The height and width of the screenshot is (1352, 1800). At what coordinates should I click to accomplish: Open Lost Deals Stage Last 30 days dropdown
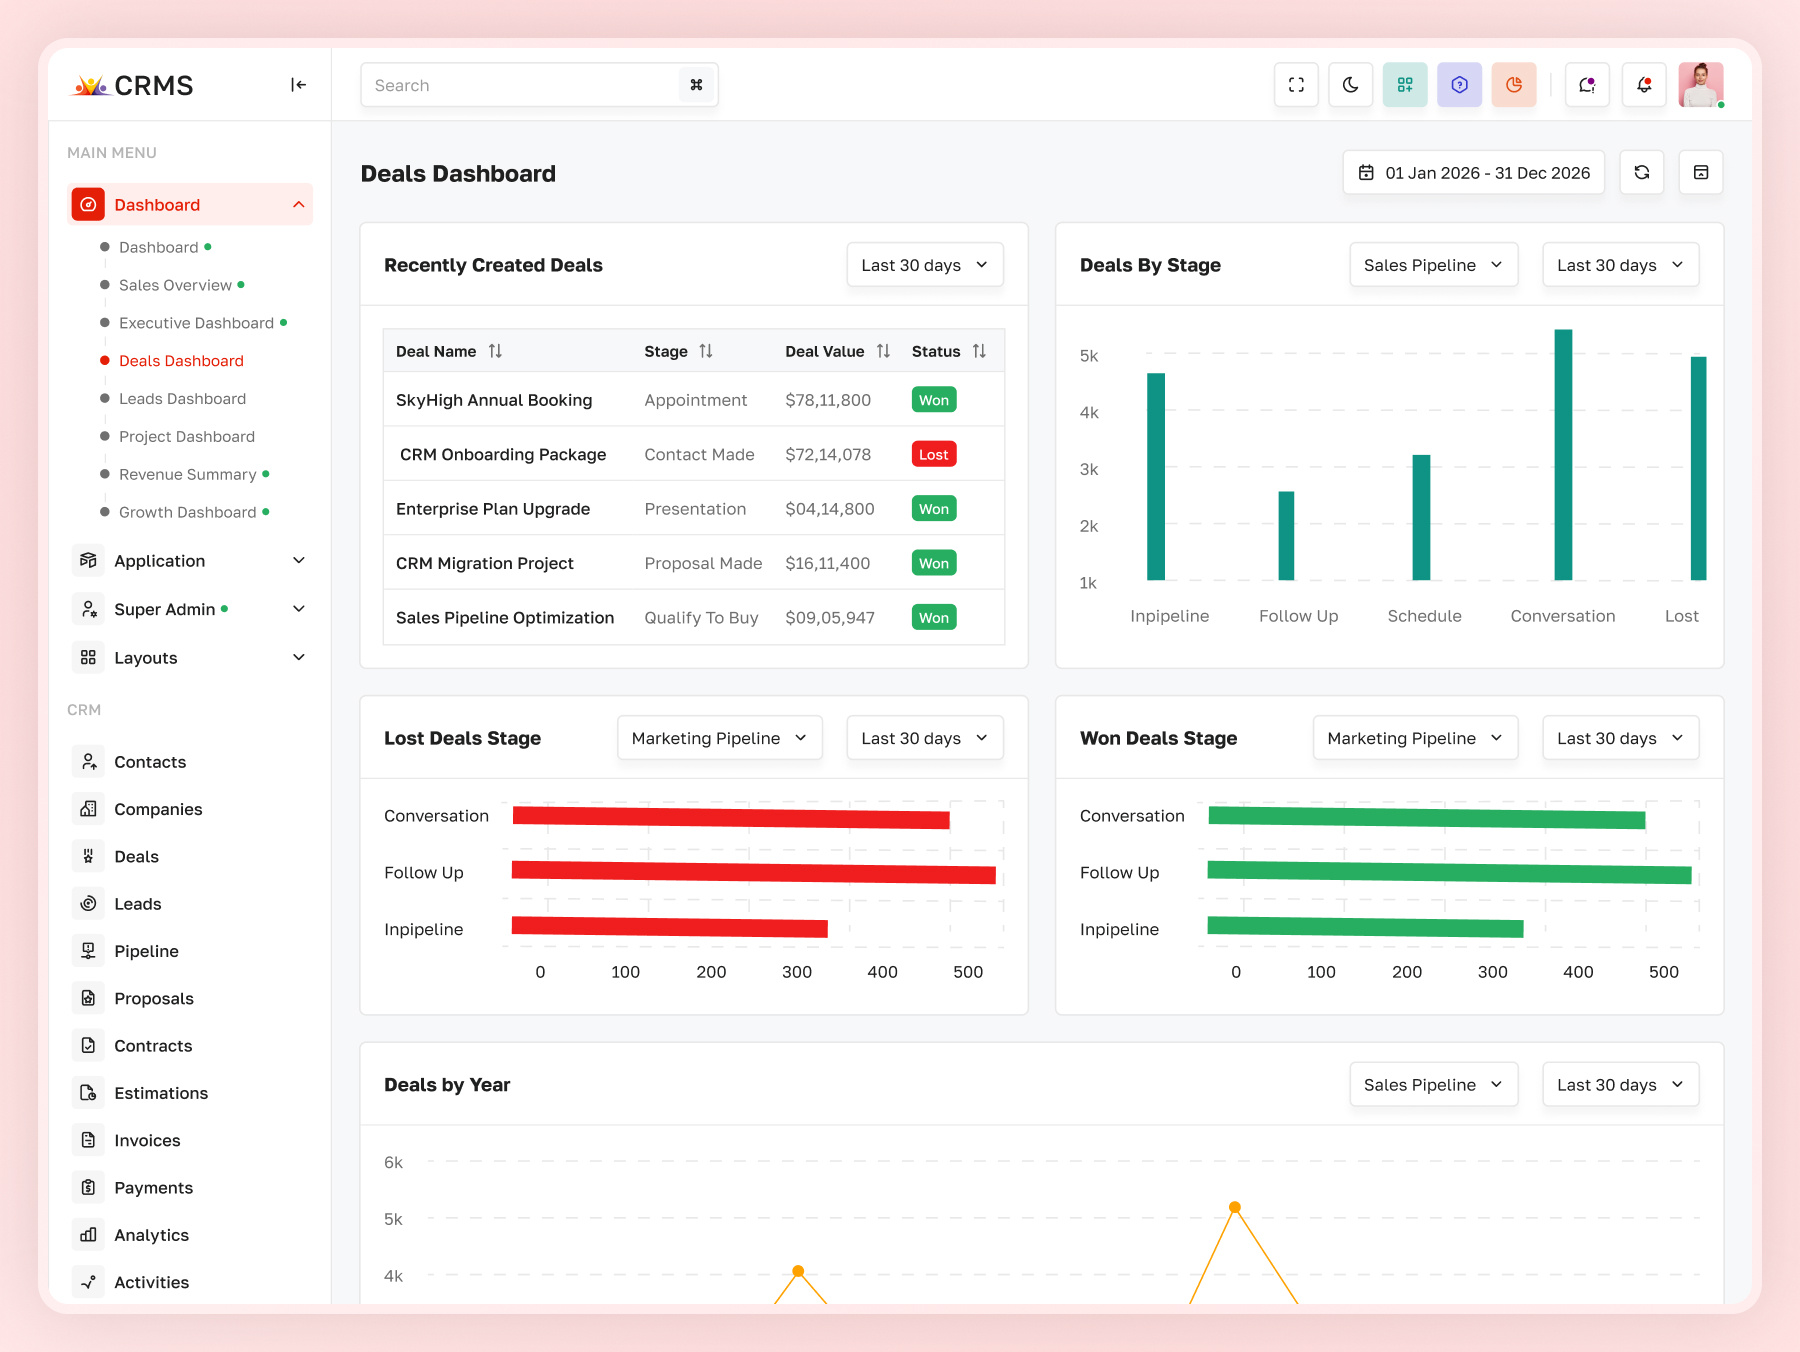925,738
